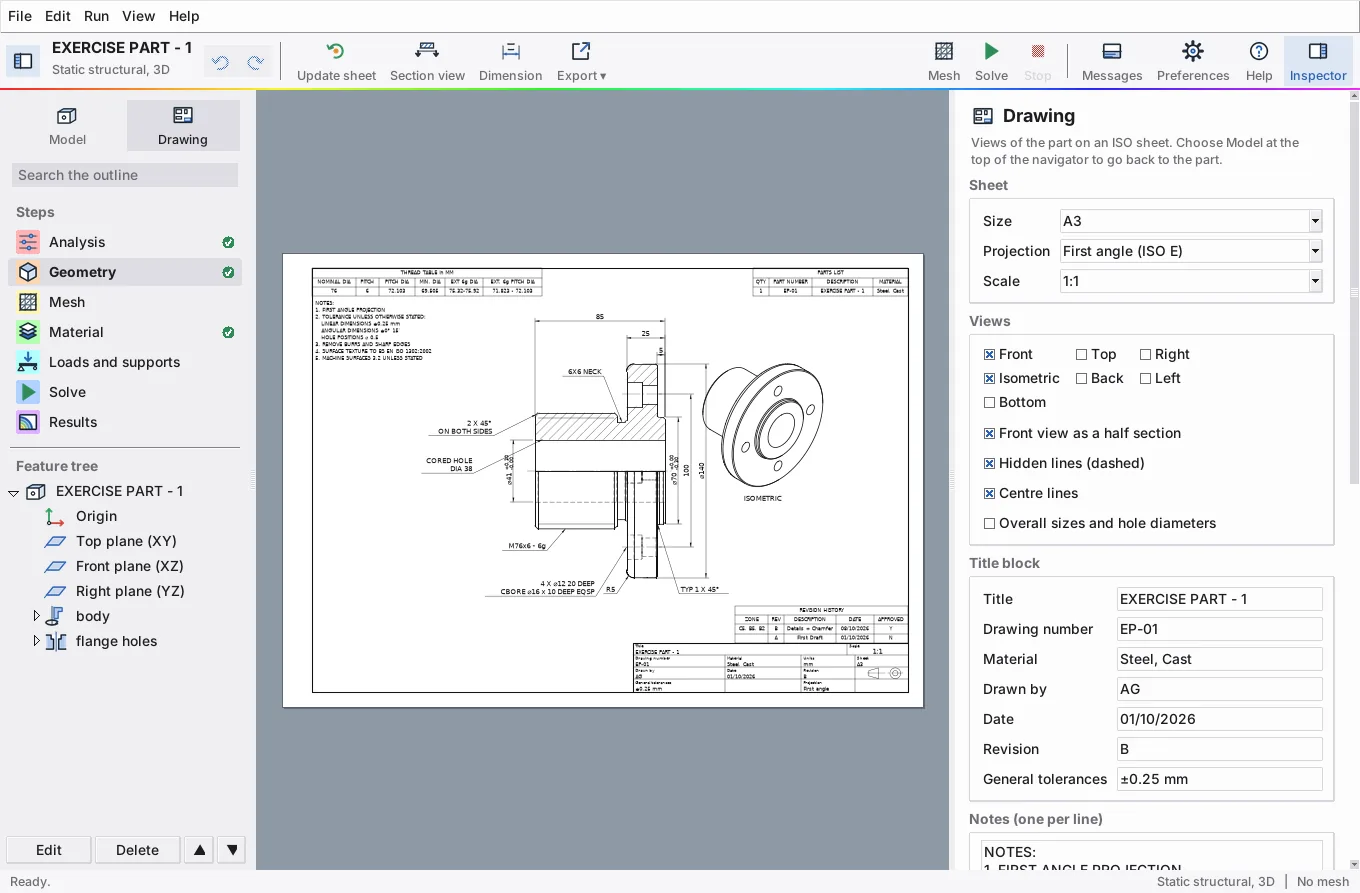Enable the Top view checkbox
This screenshot has width=1360, height=893.
click(x=1081, y=354)
